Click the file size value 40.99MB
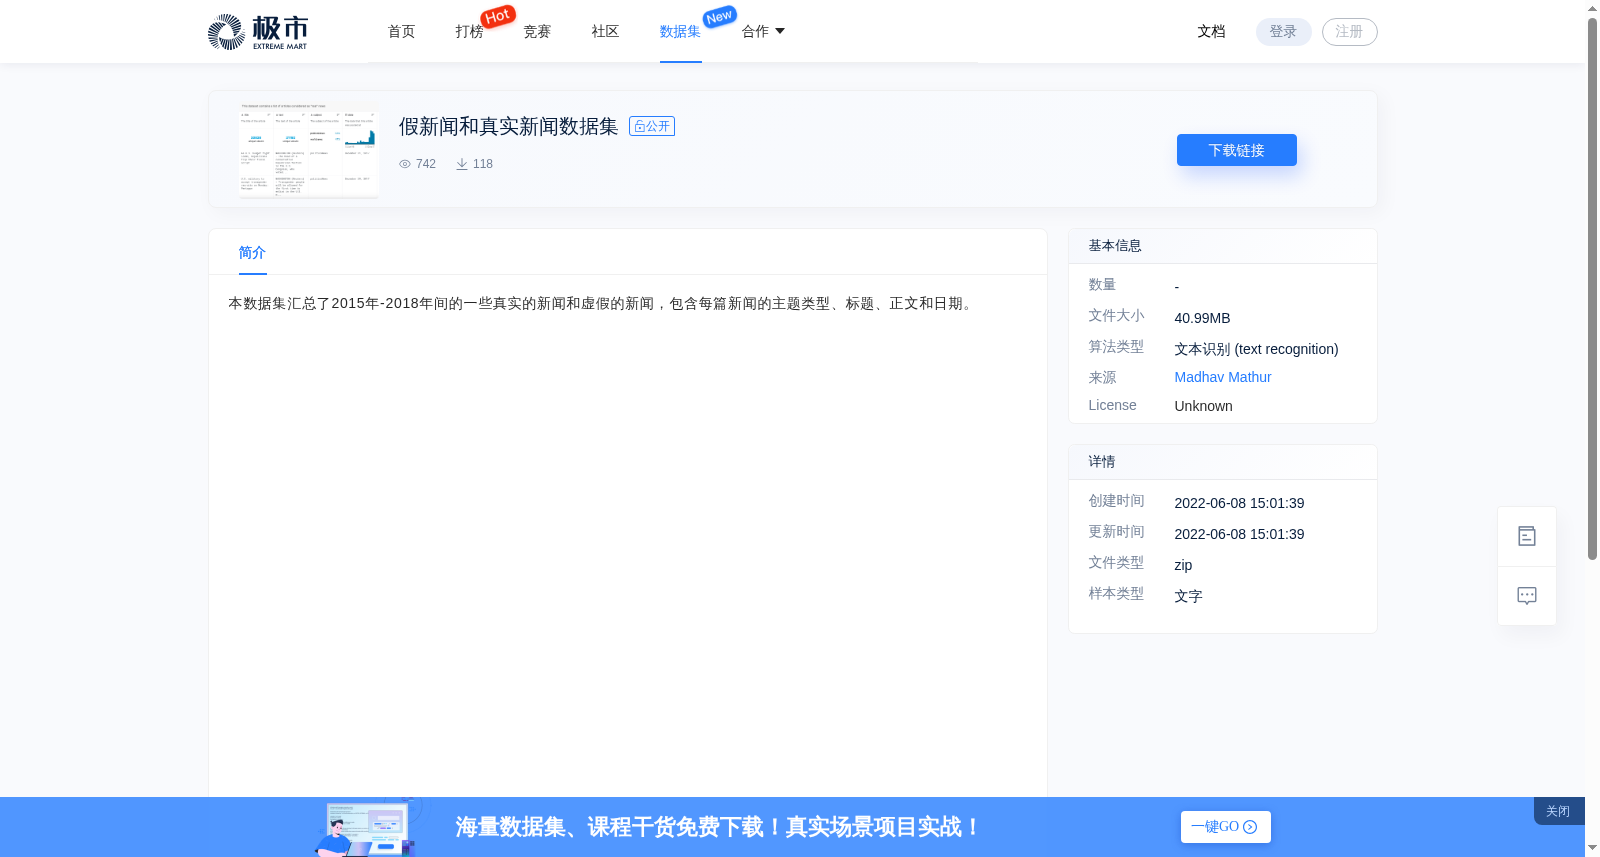Viewport: 1600px width, 857px height. 1202,318
